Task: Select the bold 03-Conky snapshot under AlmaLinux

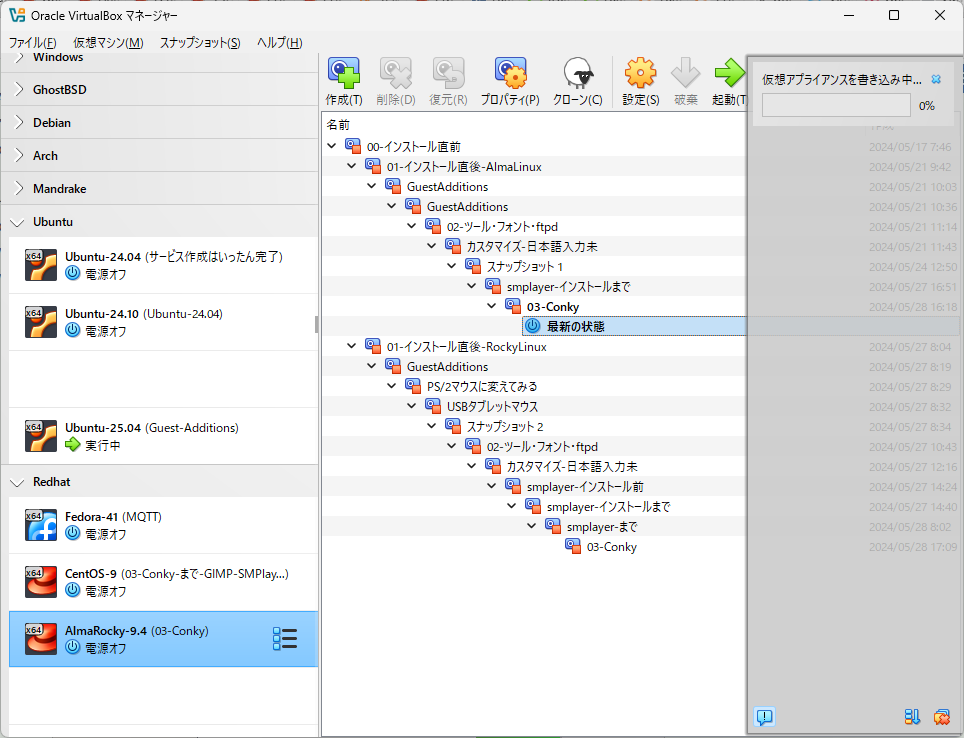Action: 553,306
